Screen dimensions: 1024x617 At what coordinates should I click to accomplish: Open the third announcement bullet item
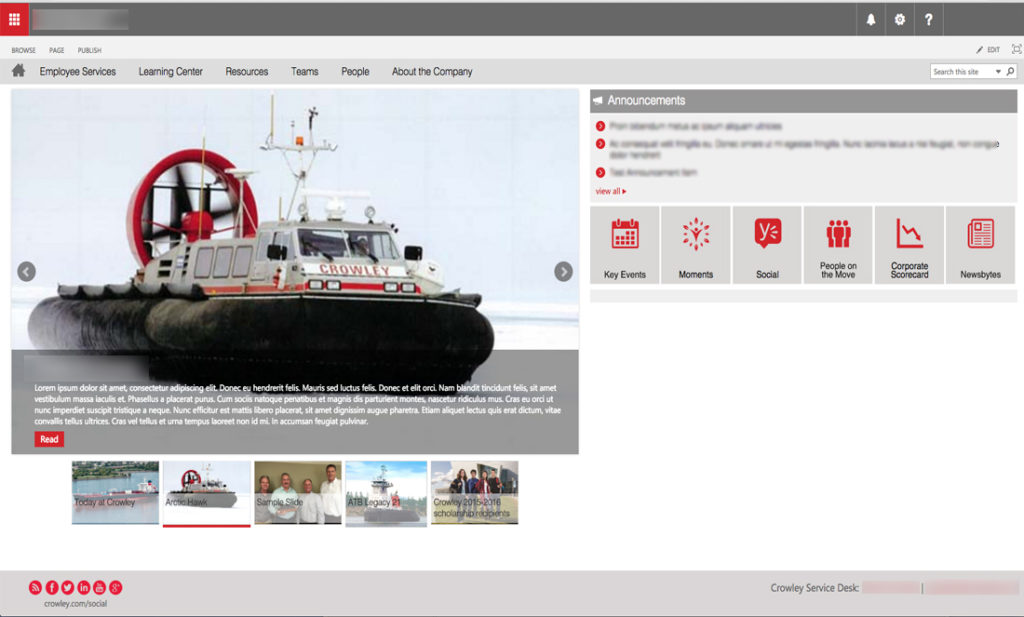(653, 172)
